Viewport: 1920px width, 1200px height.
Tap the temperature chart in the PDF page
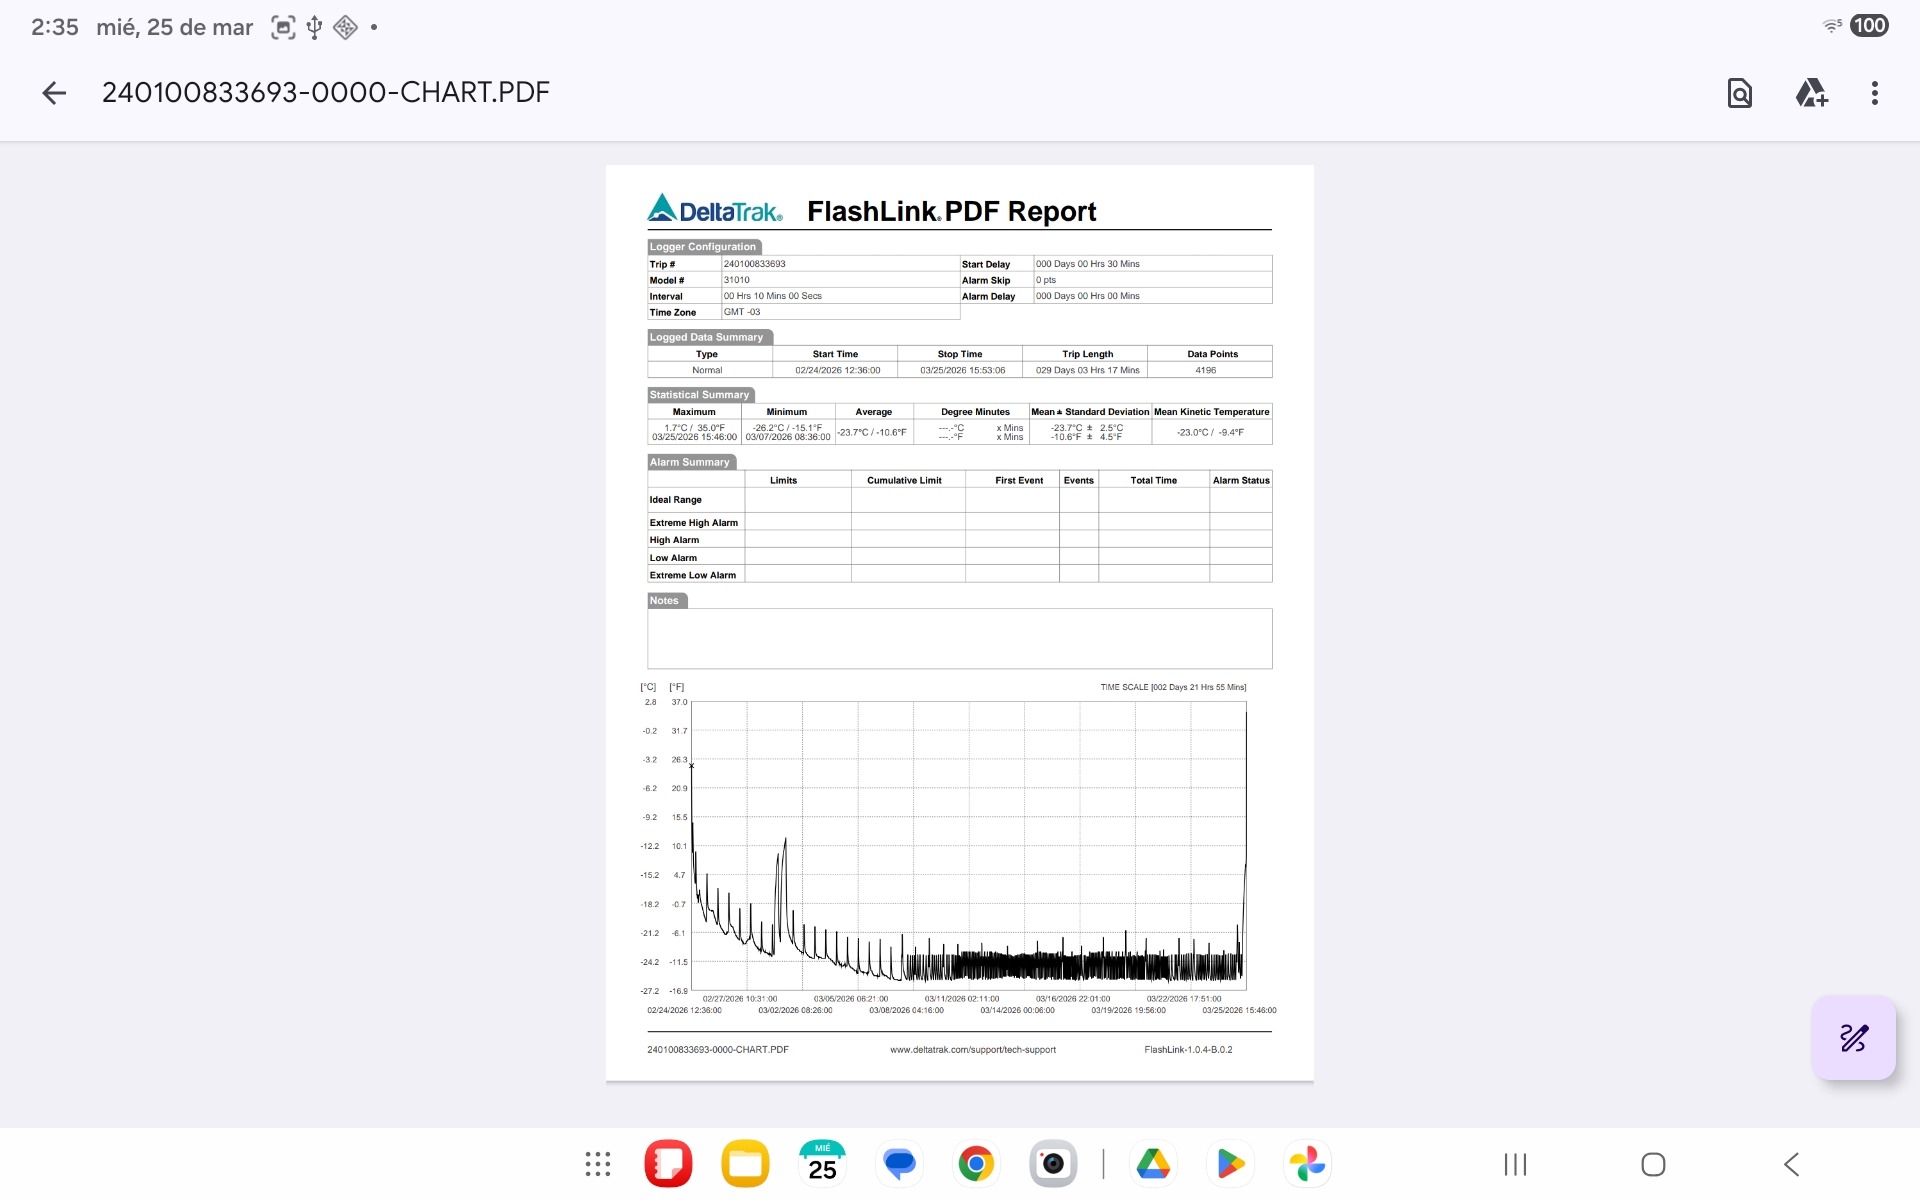[968, 846]
